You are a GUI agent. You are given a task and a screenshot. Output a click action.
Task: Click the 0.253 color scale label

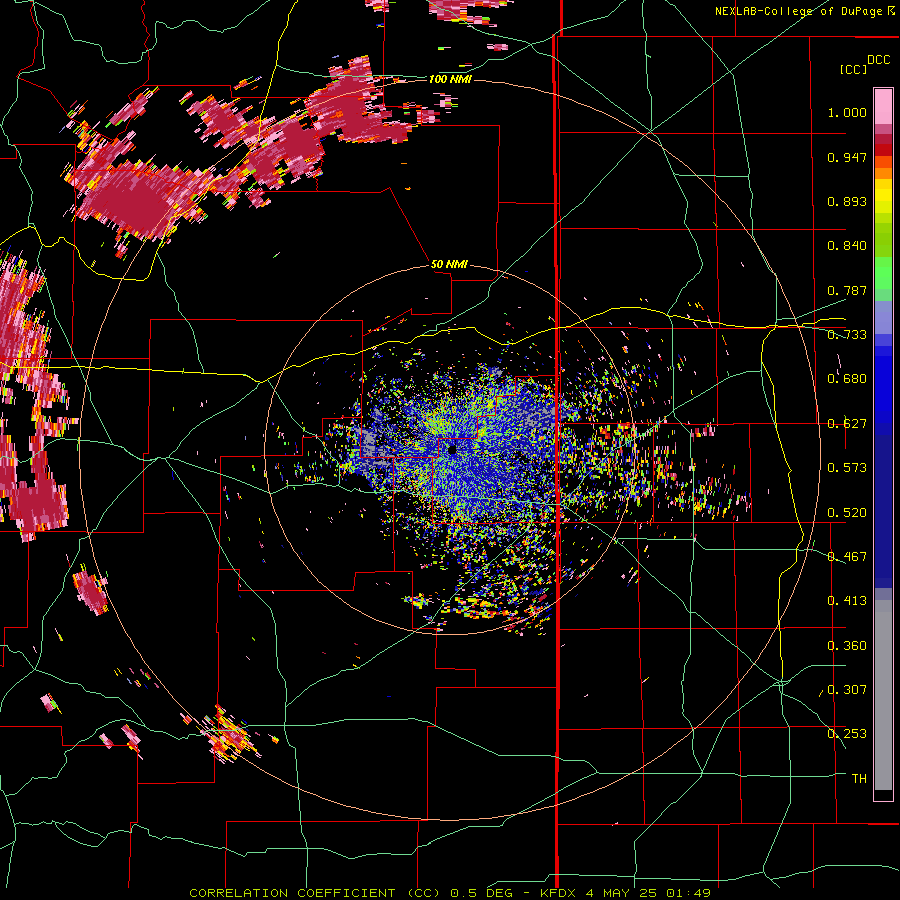(x=847, y=734)
